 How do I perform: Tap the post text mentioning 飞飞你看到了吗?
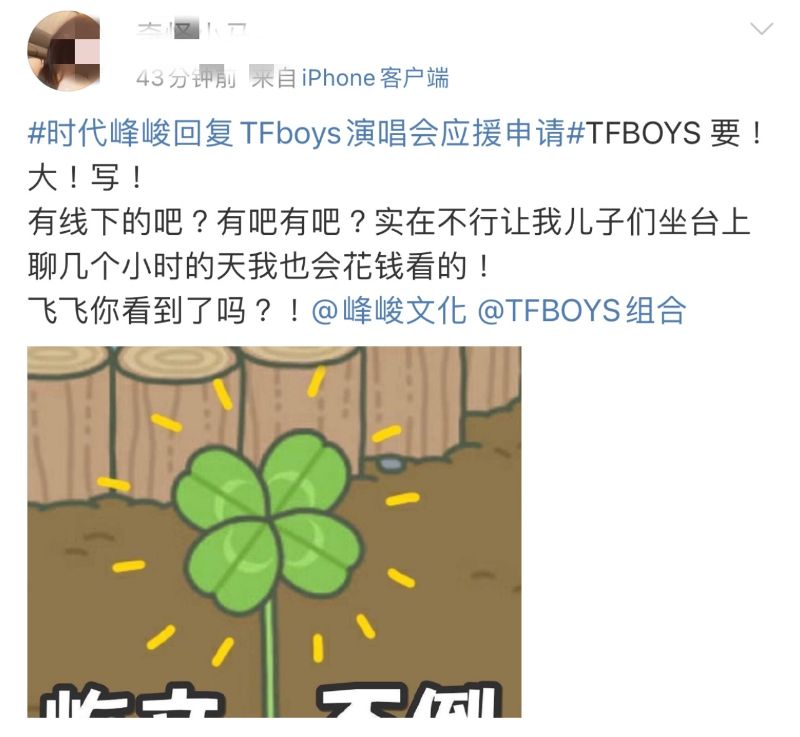click(164, 311)
